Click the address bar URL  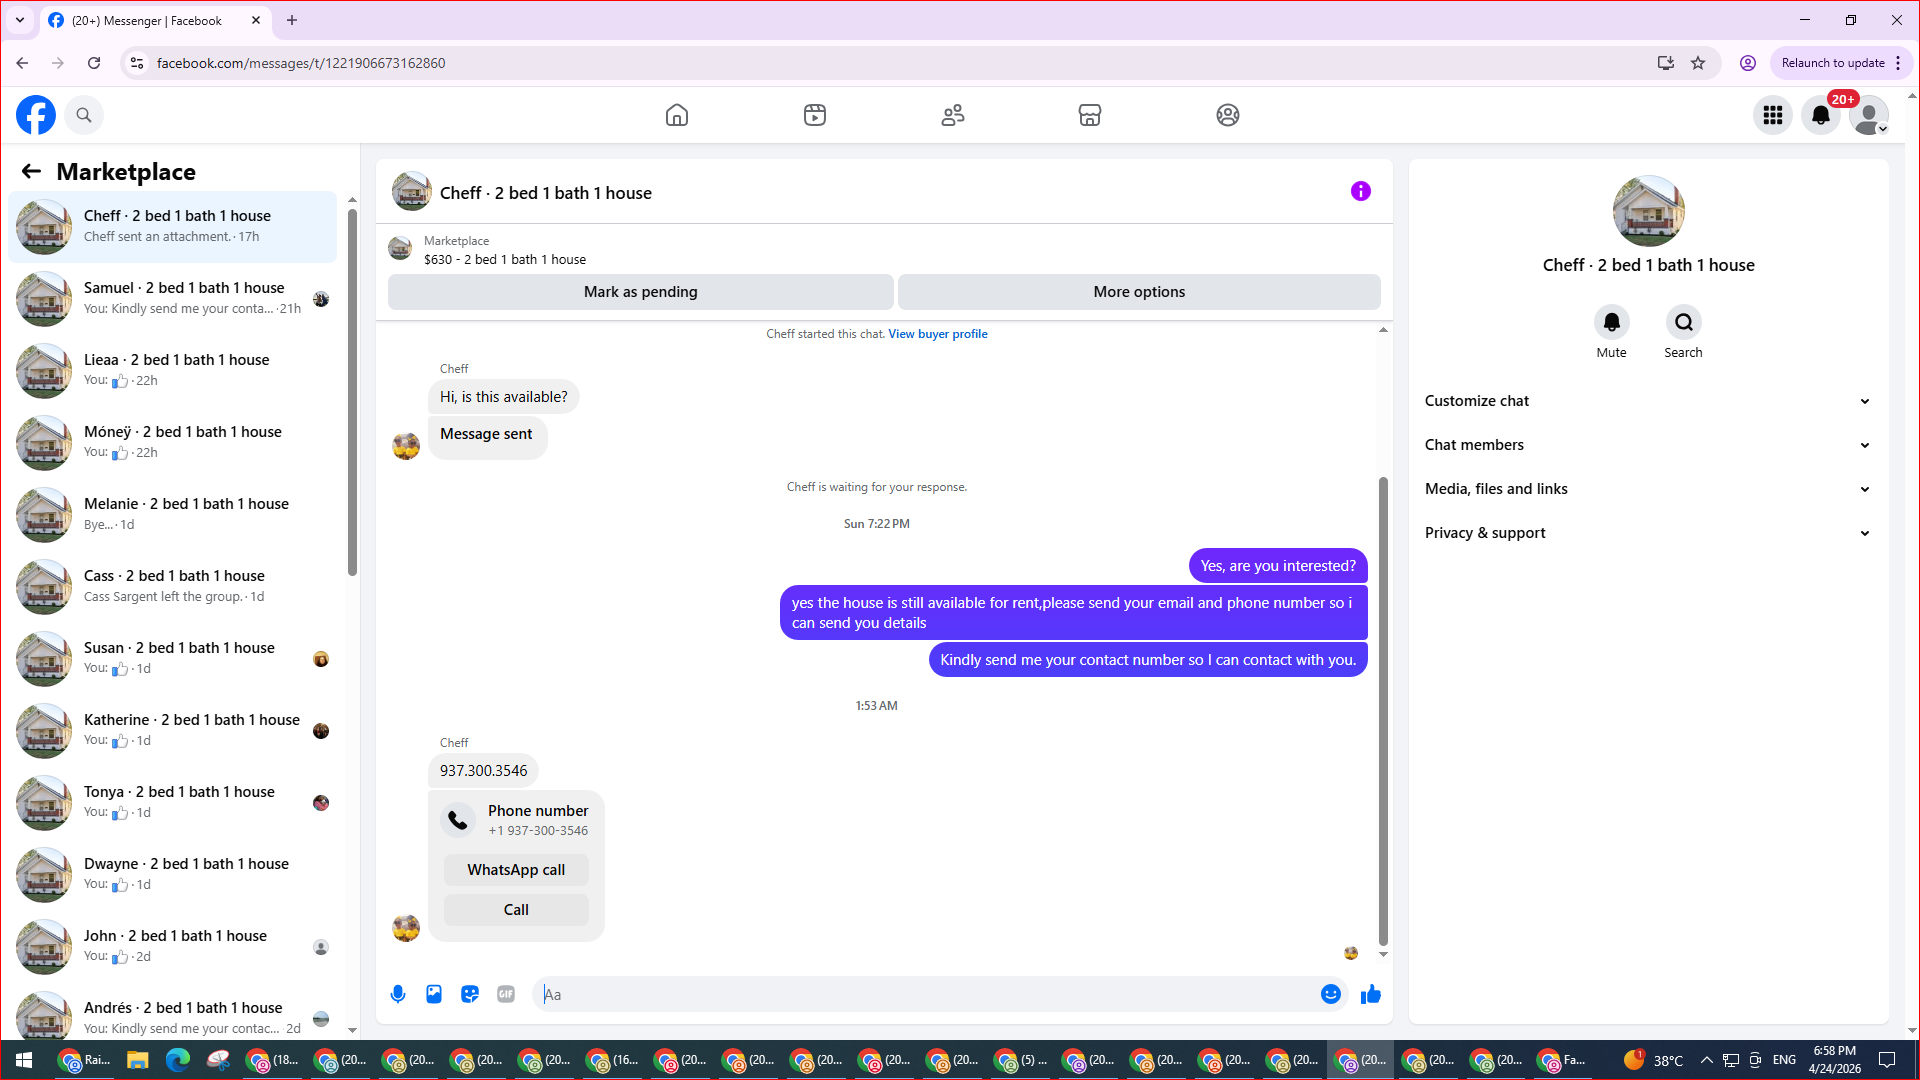(301, 63)
